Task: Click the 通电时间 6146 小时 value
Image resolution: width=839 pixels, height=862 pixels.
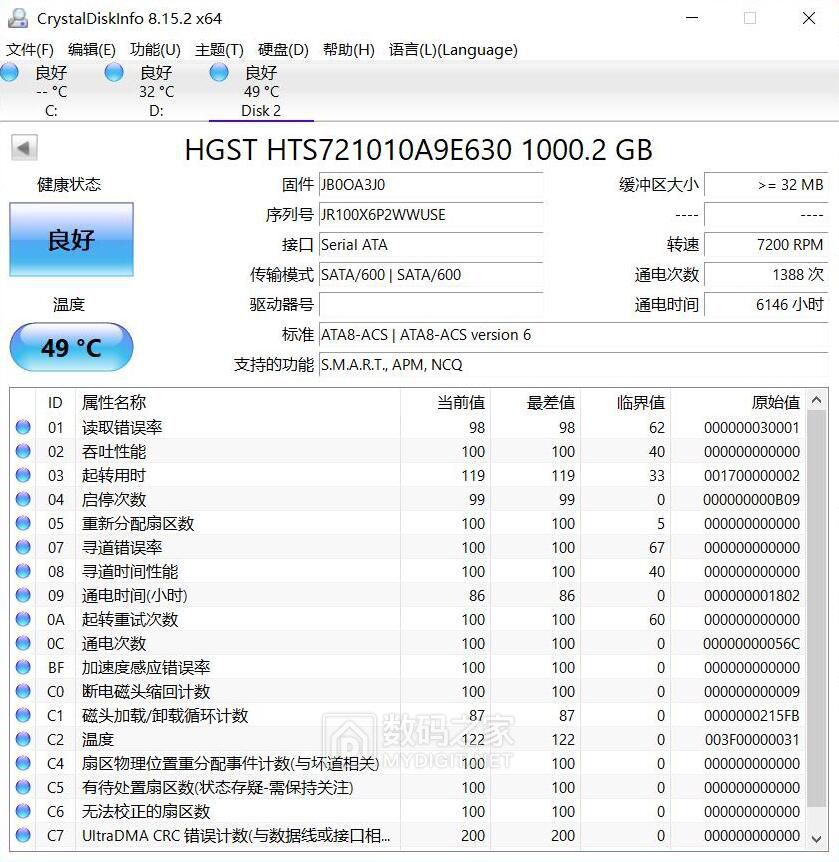Action: (x=766, y=305)
